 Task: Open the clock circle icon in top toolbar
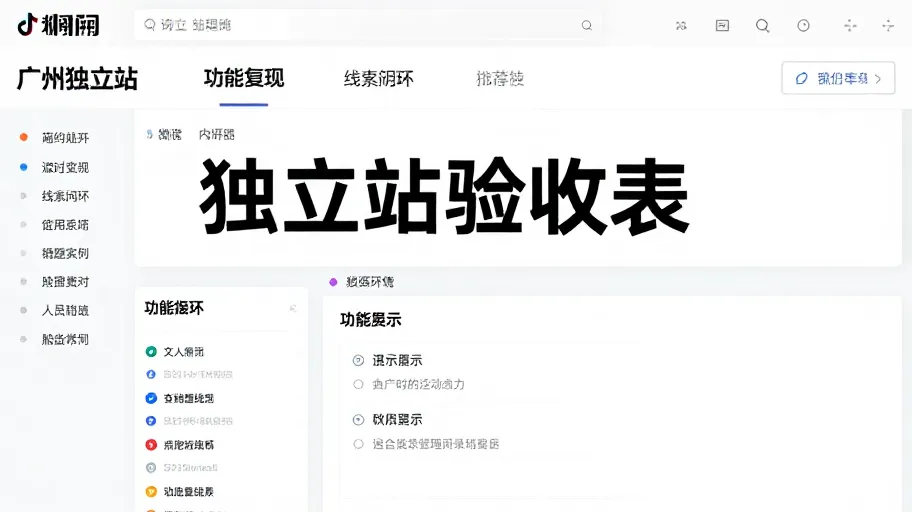click(803, 25)
